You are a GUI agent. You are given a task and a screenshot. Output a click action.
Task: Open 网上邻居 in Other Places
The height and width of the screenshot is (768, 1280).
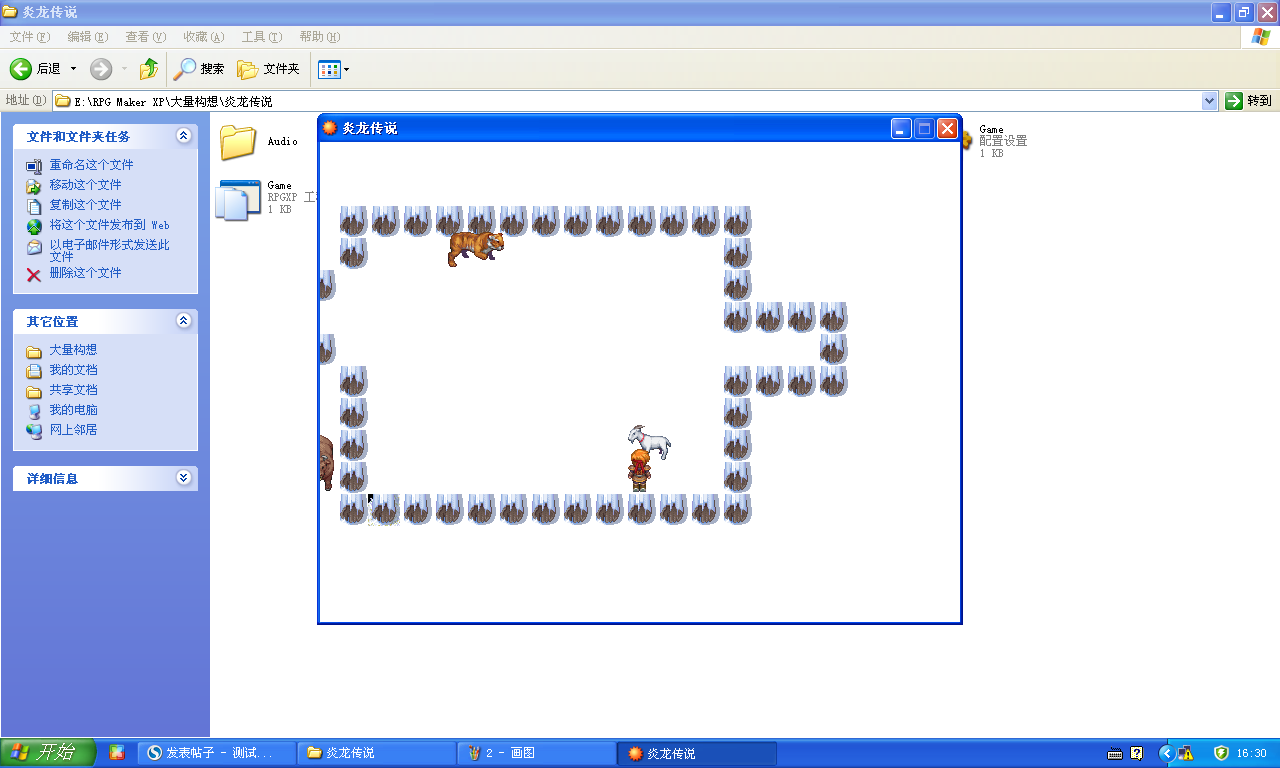pos(73,430)
